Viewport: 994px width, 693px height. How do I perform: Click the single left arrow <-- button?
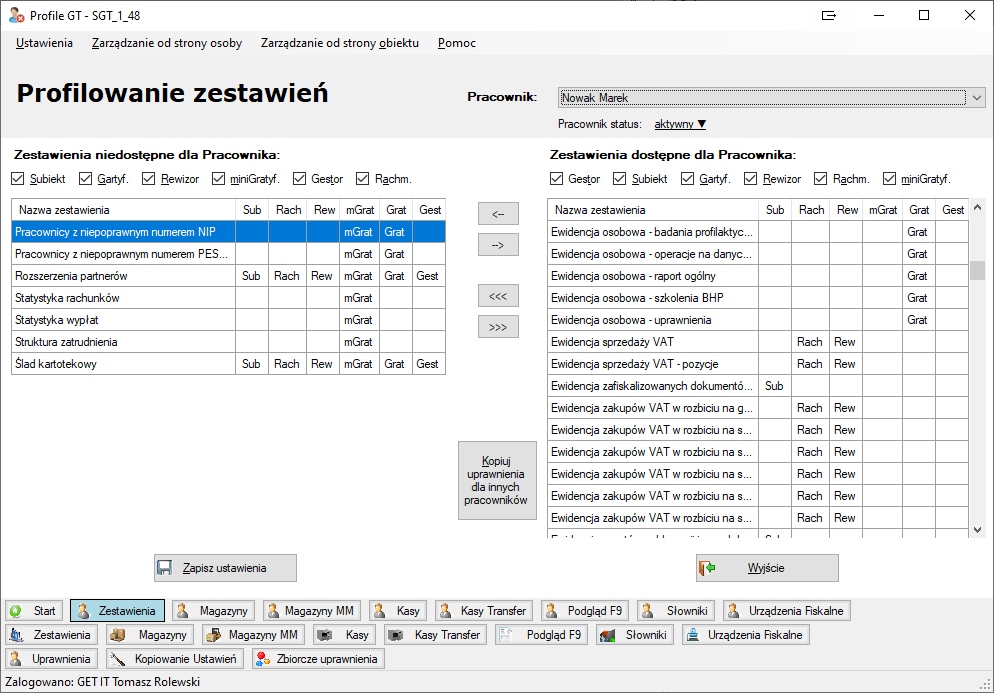(498, 214)
